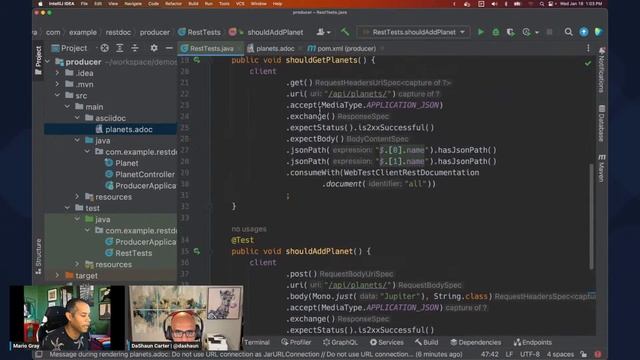Image resolution: width=640 pixels, height=360 pixels.
Task: Expand all in the Project panel
Action: pos(120,48)
